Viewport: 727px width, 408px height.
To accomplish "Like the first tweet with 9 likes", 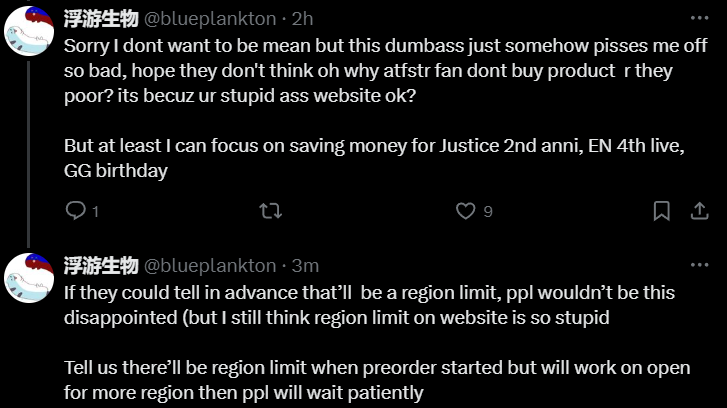I will (465, 211).
